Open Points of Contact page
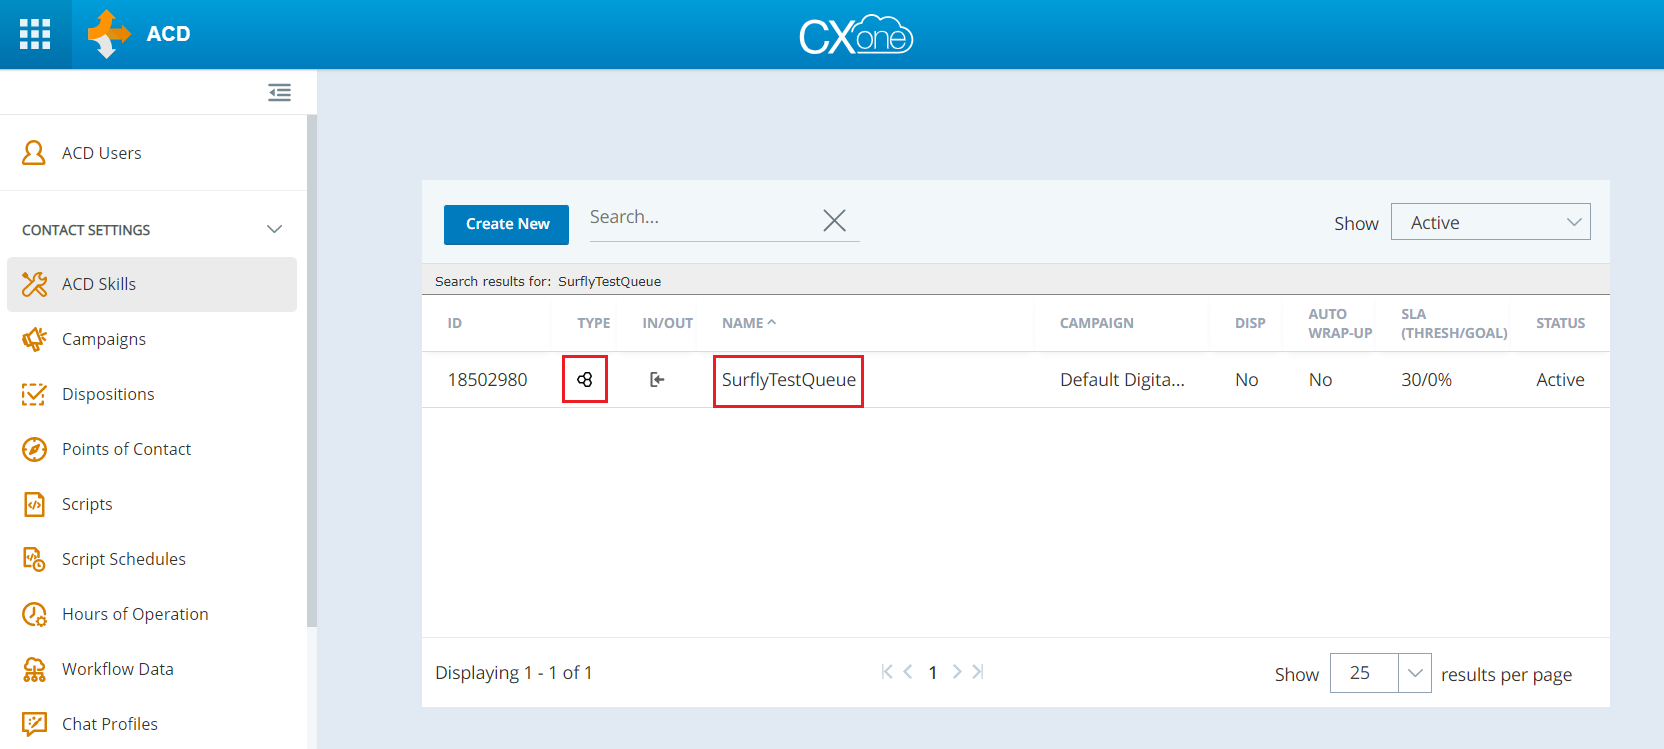This screenshot has height=749, width=1664. pos(126,449)
